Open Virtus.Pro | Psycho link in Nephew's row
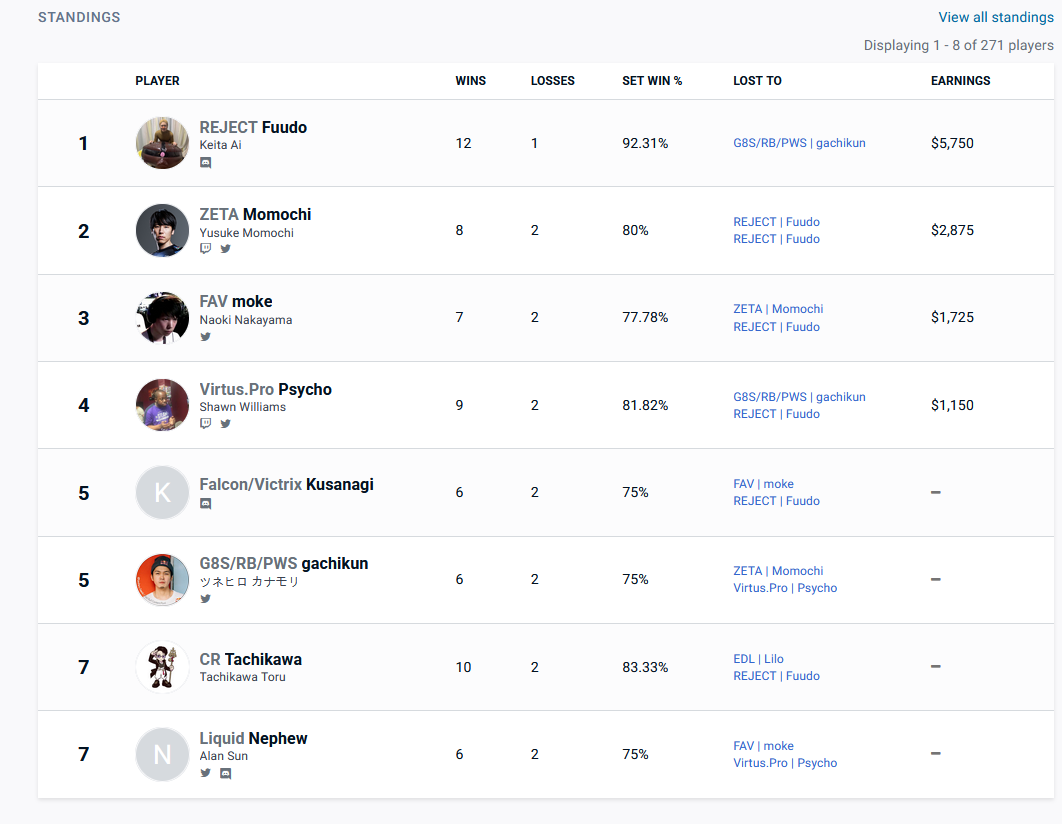Screen dimensions: 1062x824 [785, 763]
